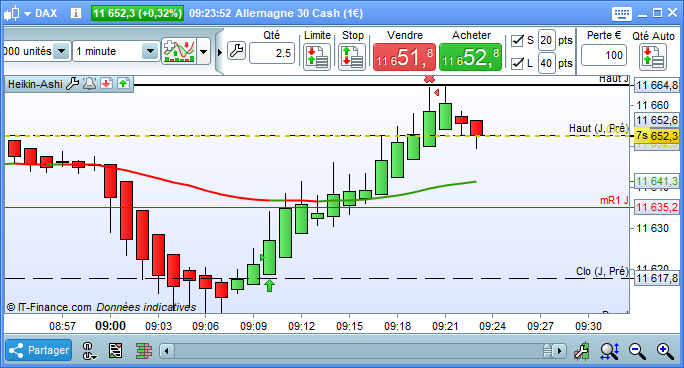
Task: Open the DAX instrument dropdown arrow
Action: tap(27, 14)
